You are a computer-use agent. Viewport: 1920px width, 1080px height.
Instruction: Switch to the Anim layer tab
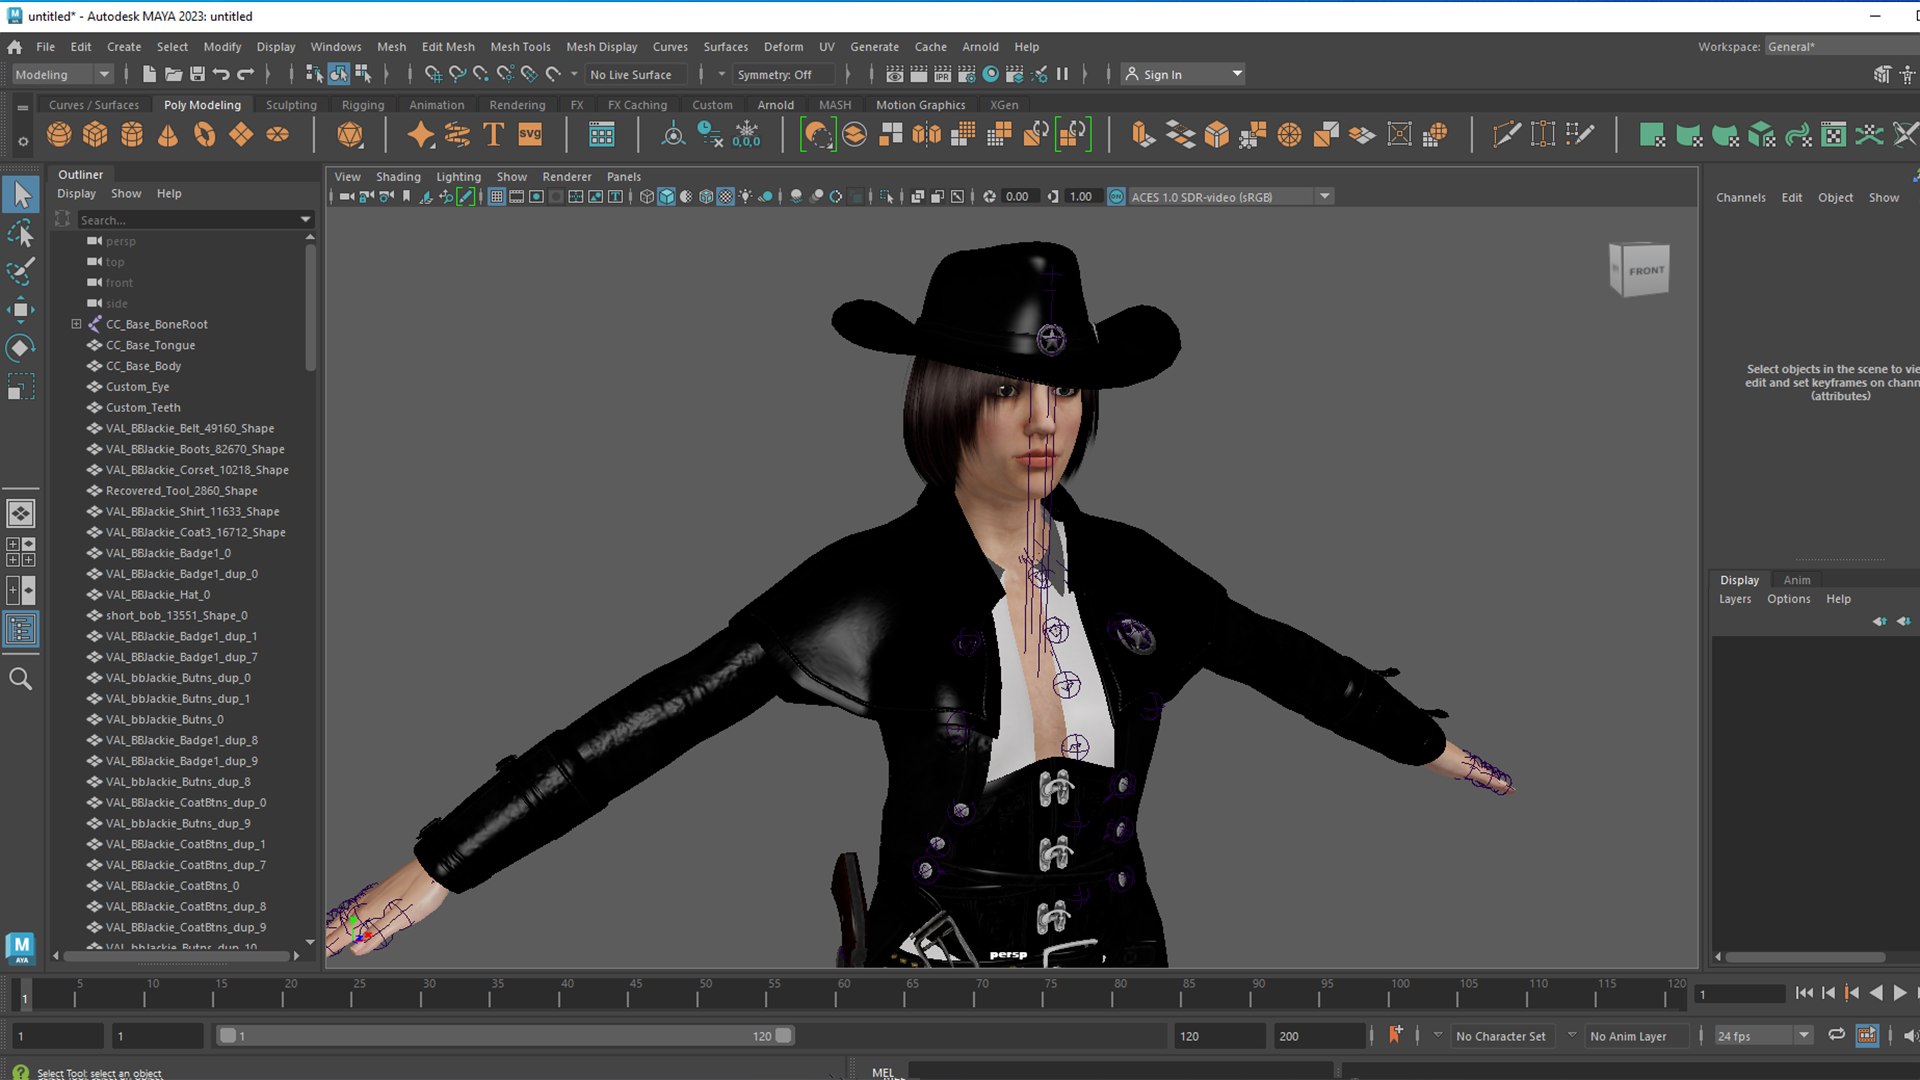pos(1796,580)
